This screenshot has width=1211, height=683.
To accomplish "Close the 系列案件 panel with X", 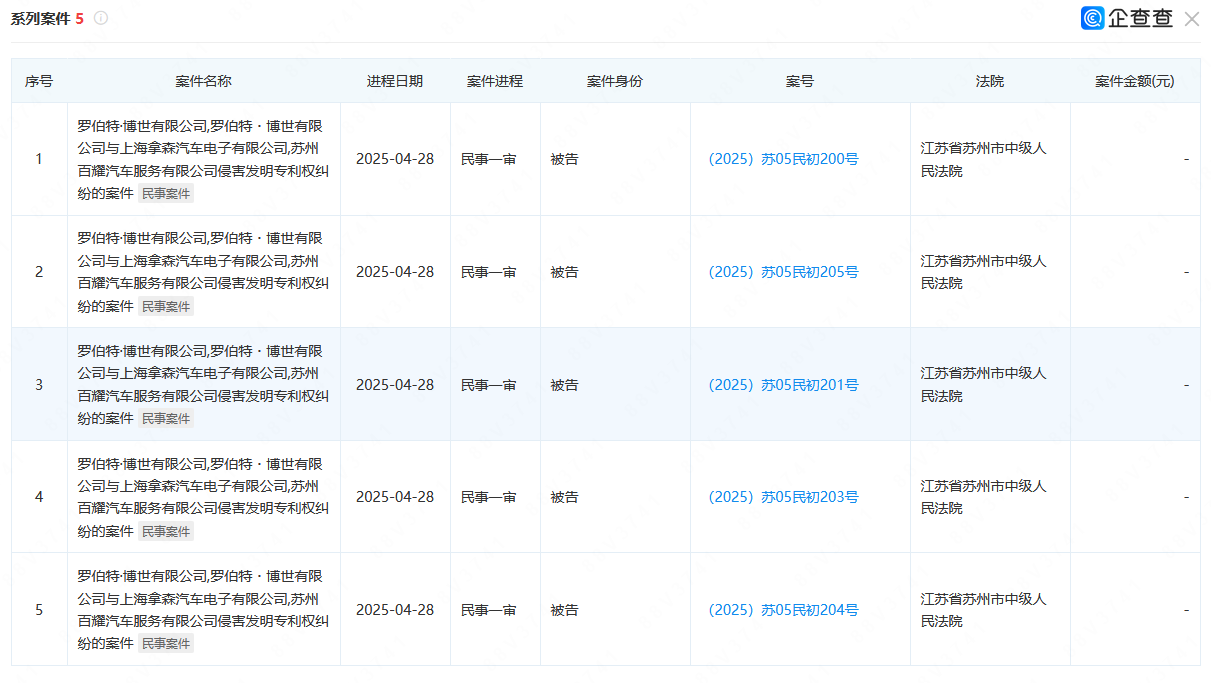I will click(1191, 19).
